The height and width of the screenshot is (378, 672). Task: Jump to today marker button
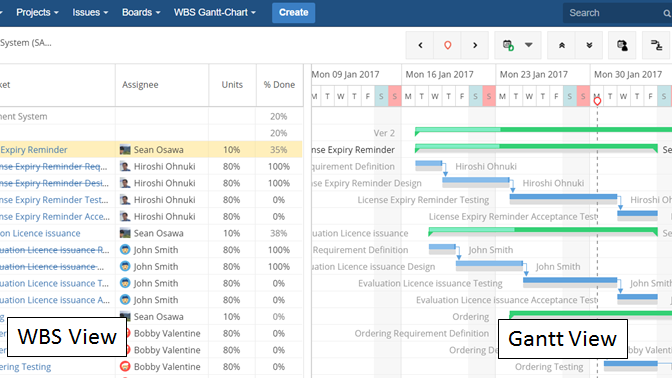click(x=447, y=45)
